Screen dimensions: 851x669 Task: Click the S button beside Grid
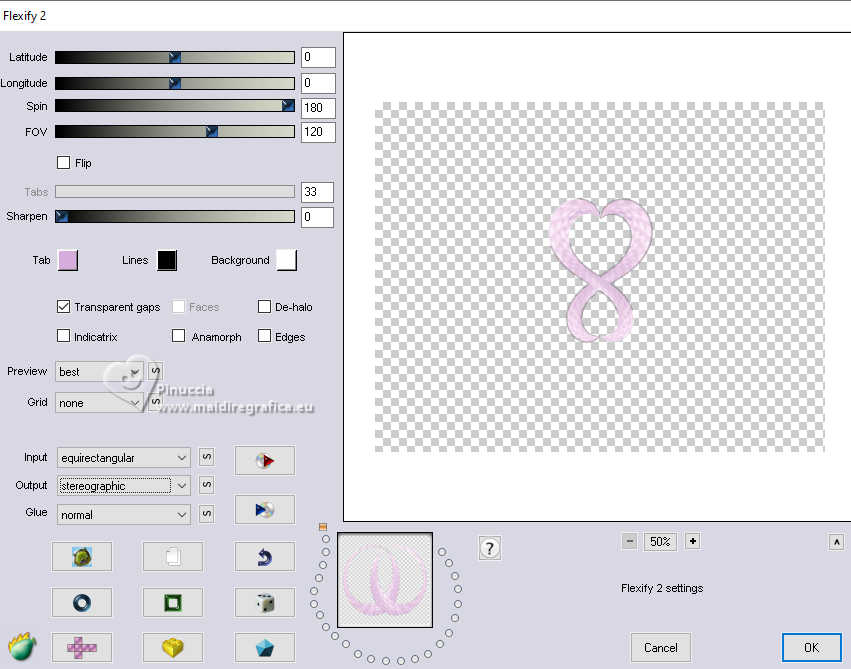(x=156, y=401)
